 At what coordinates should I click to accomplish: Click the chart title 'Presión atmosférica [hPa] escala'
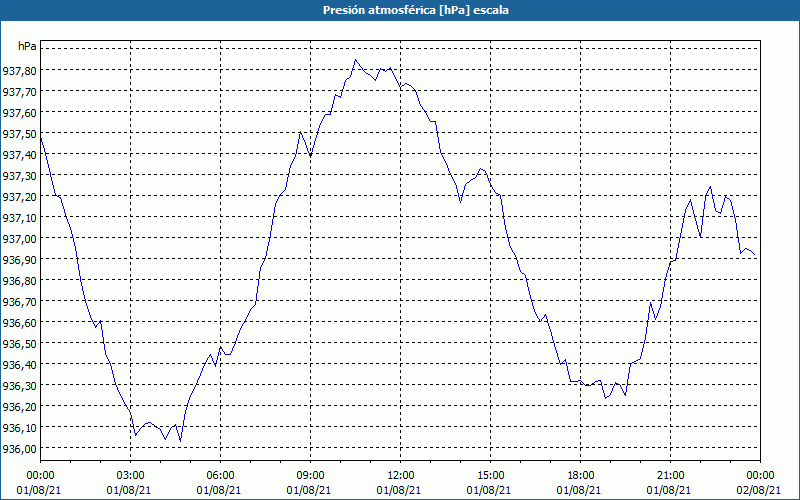tap(415, 10)
